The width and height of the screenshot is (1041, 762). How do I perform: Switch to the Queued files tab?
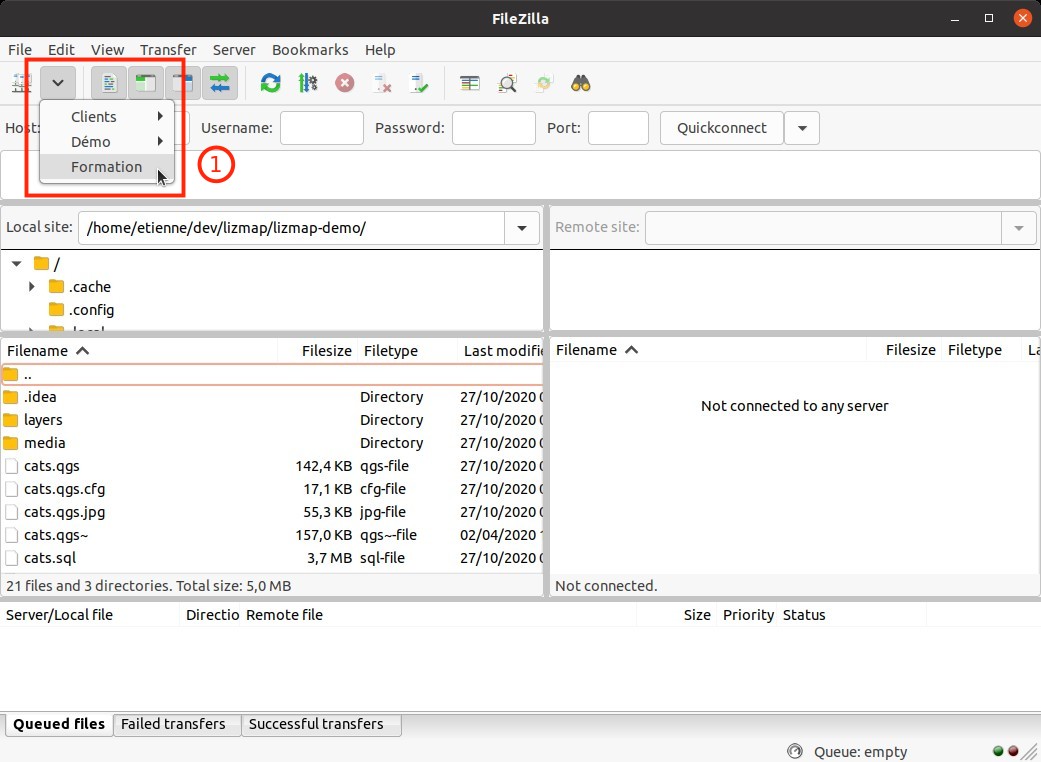point(59,724)
